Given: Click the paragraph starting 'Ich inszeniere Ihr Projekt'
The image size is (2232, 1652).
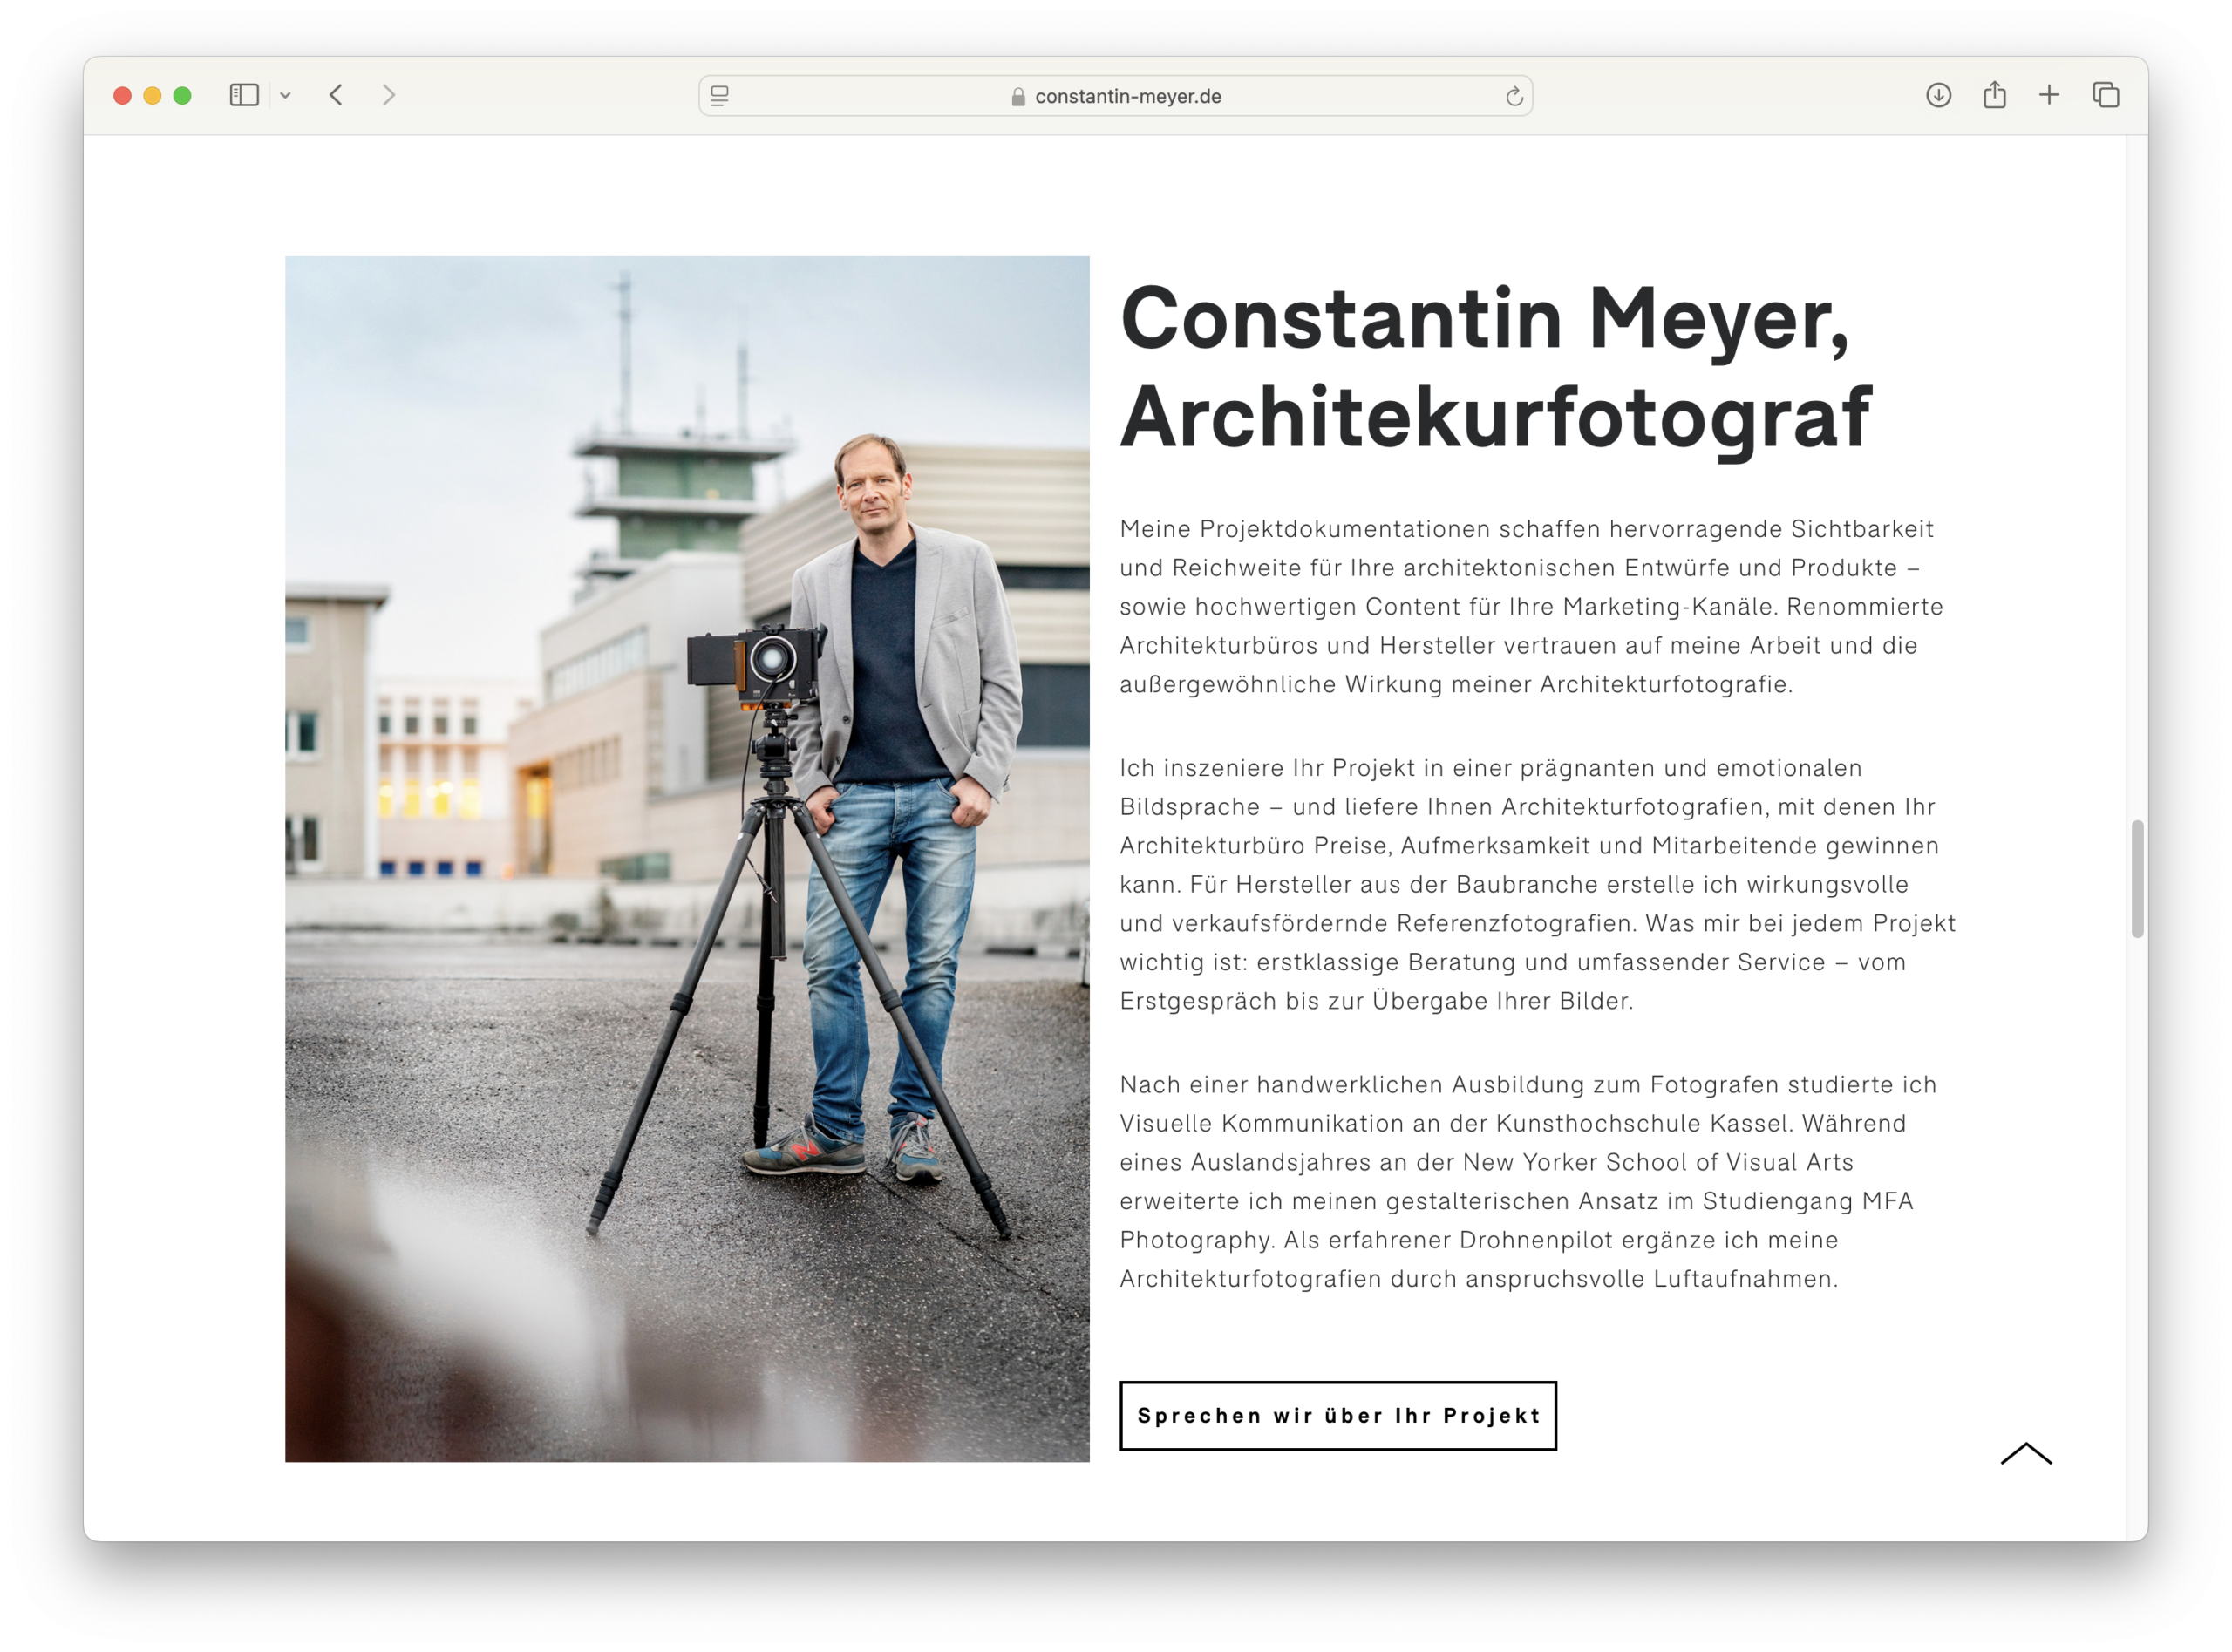Looking at the screenshot, I should (1538, 884).
